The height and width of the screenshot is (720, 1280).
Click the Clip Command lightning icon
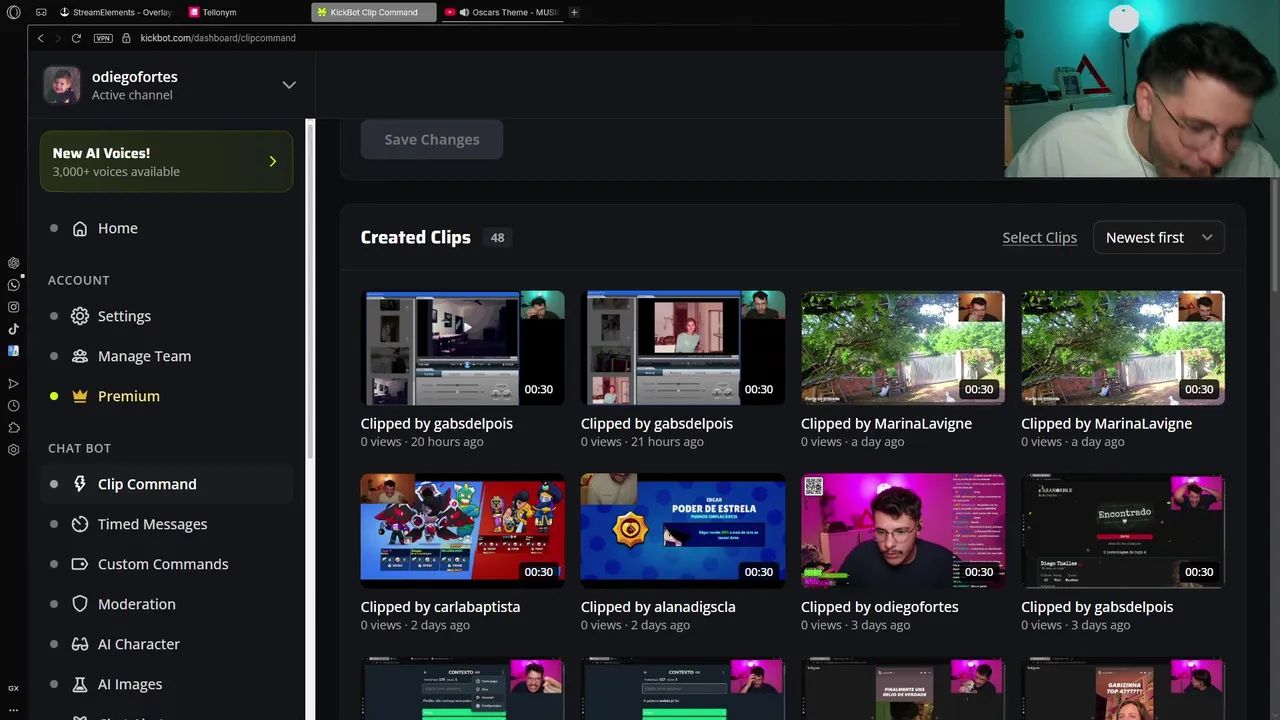click(x=80, y=484)
